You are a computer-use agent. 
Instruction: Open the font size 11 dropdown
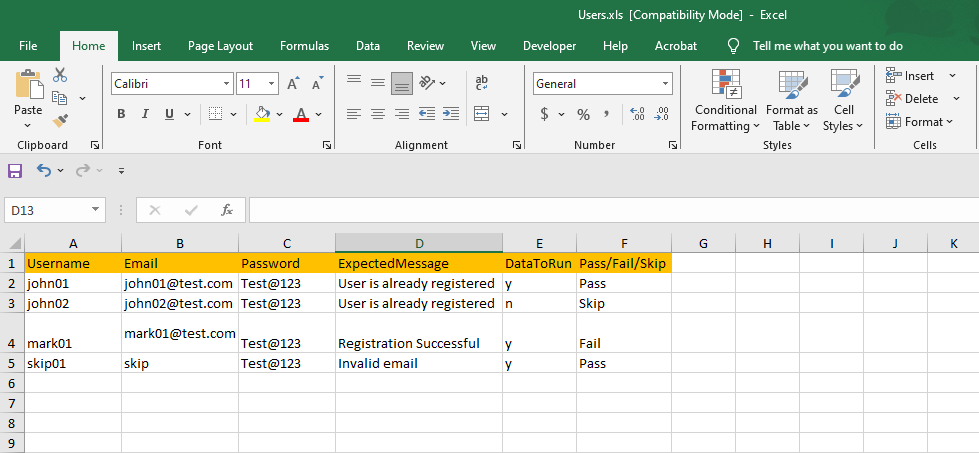click(x=272, y=84)
